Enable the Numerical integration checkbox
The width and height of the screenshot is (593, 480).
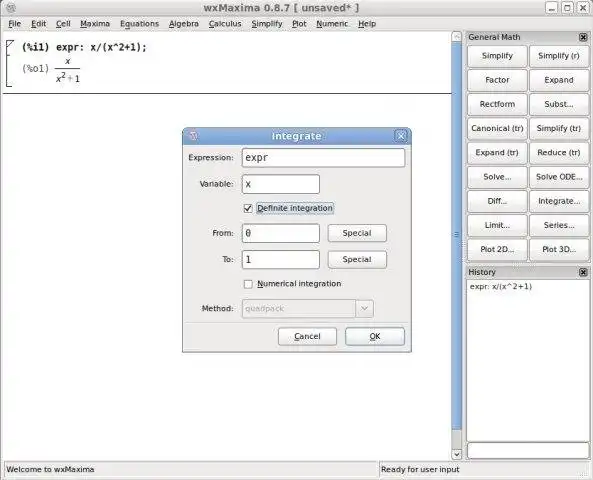click(248, 284)
